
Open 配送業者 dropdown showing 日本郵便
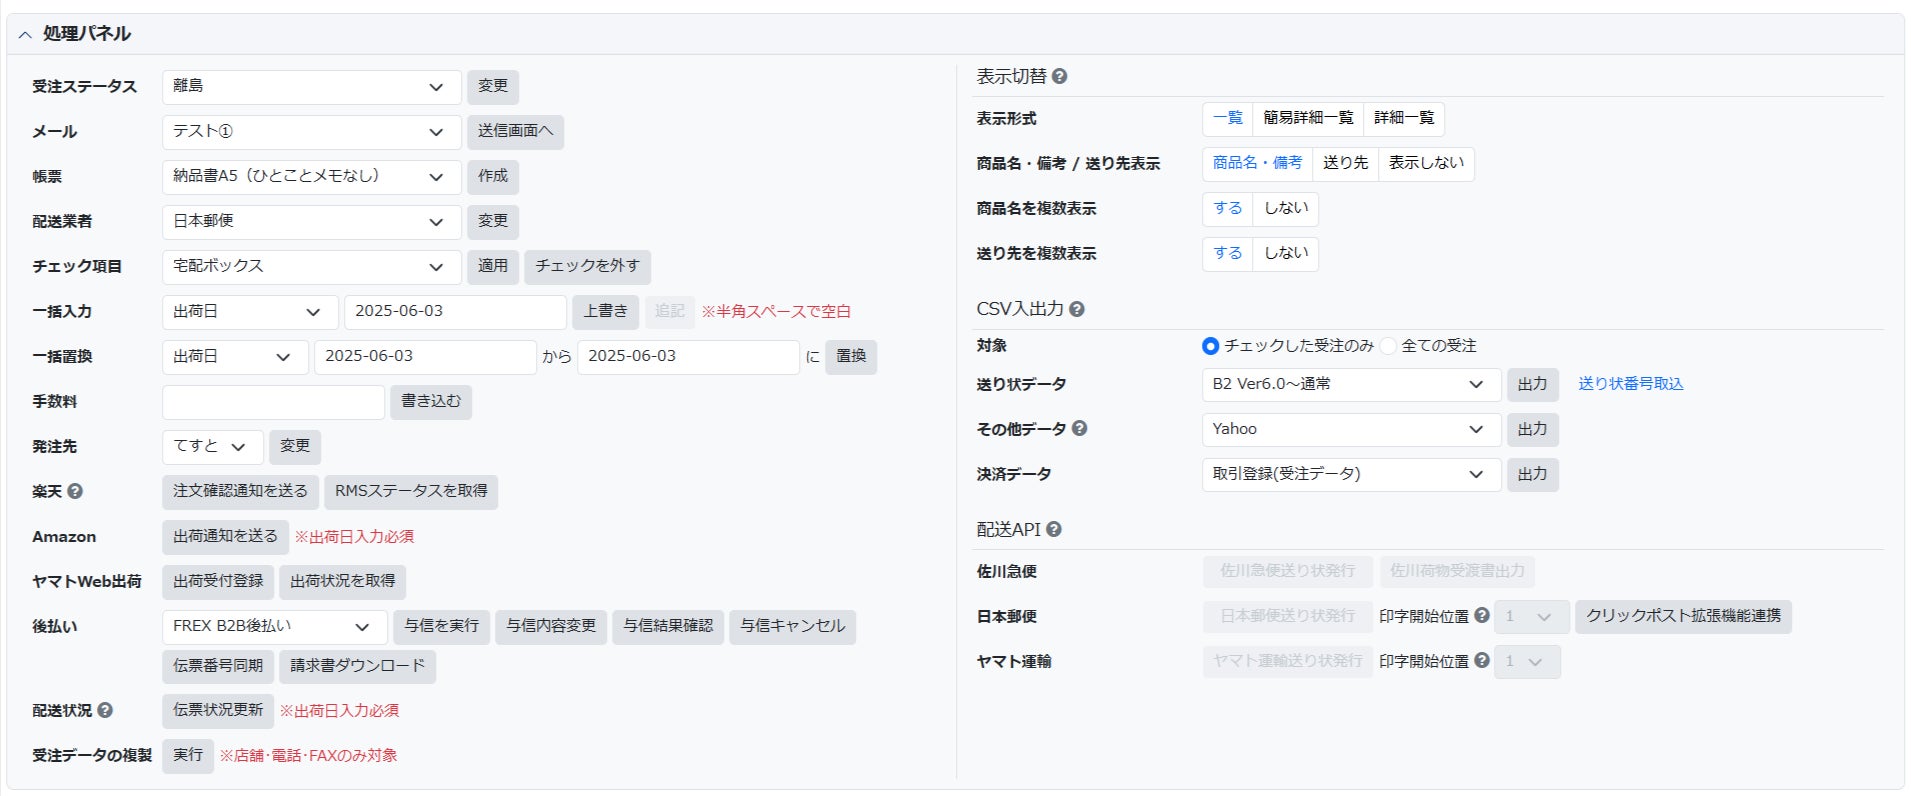311,222
